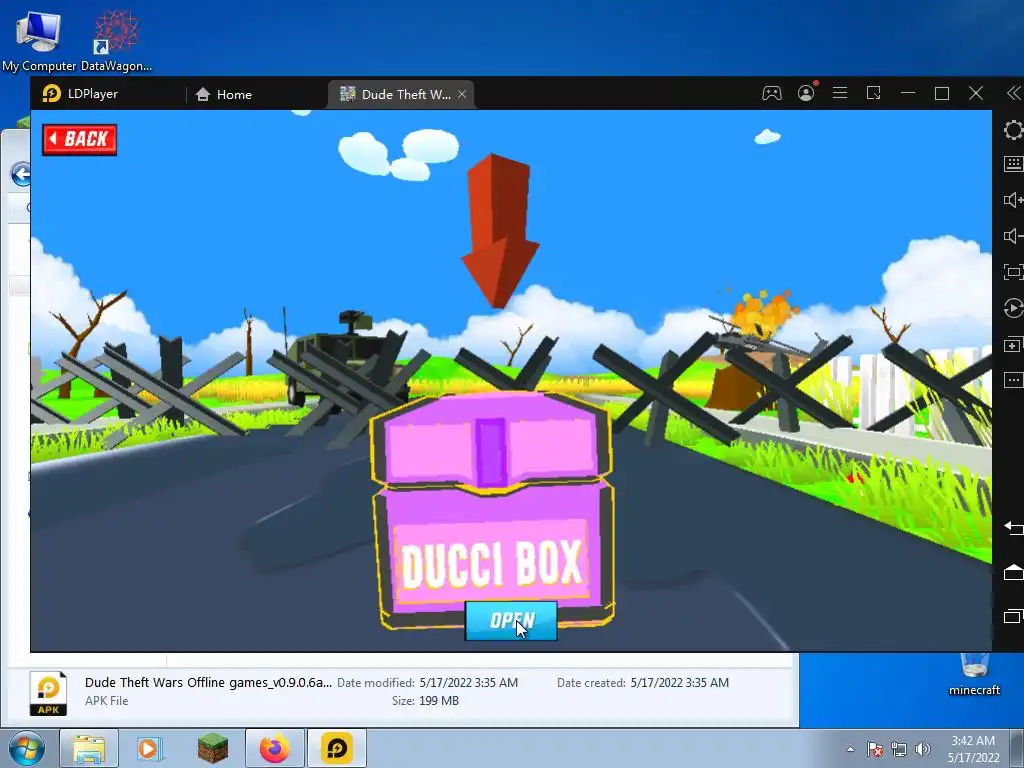Image resolution: width=1024 pixels, height=768 pixels.
Task: Tap the Android recent apps sidebar icon
Action: tap(1014, 616)
